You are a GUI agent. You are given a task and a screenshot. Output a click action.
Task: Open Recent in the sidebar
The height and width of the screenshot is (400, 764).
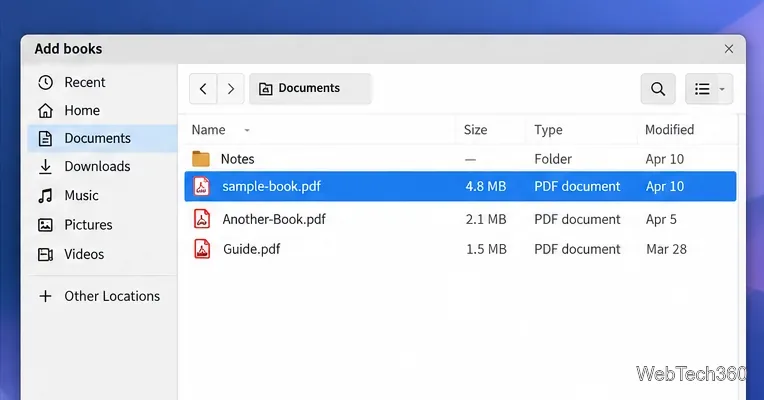(x=103, y=82)
